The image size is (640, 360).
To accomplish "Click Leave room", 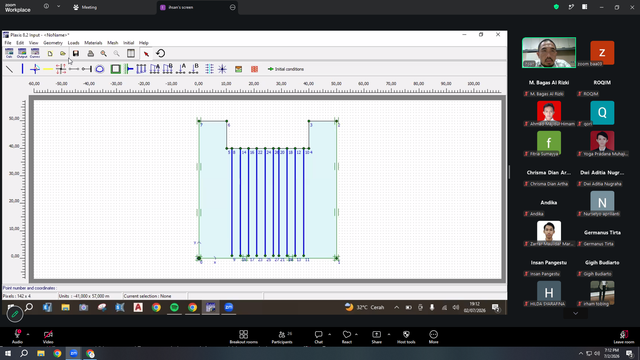I will point(624,337).
